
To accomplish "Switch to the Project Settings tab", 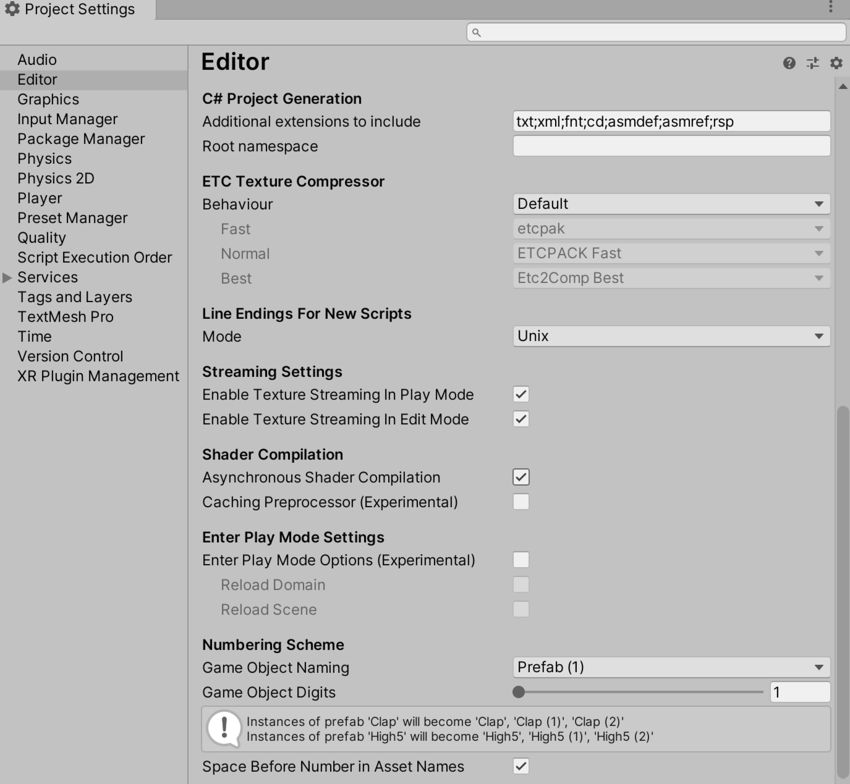I will click(x=70, y=9).
